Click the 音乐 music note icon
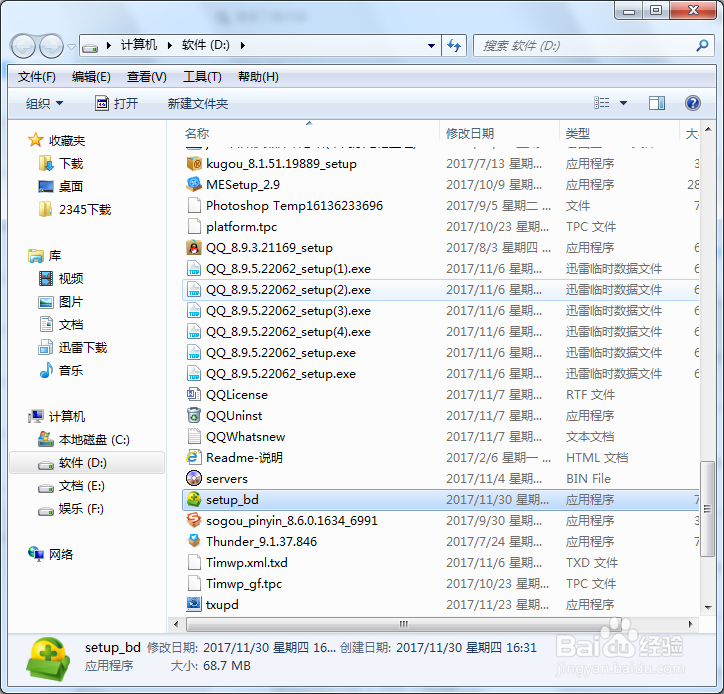Image resolution: width=724 pixels, height=694 pixels. (x=46, y=370)
